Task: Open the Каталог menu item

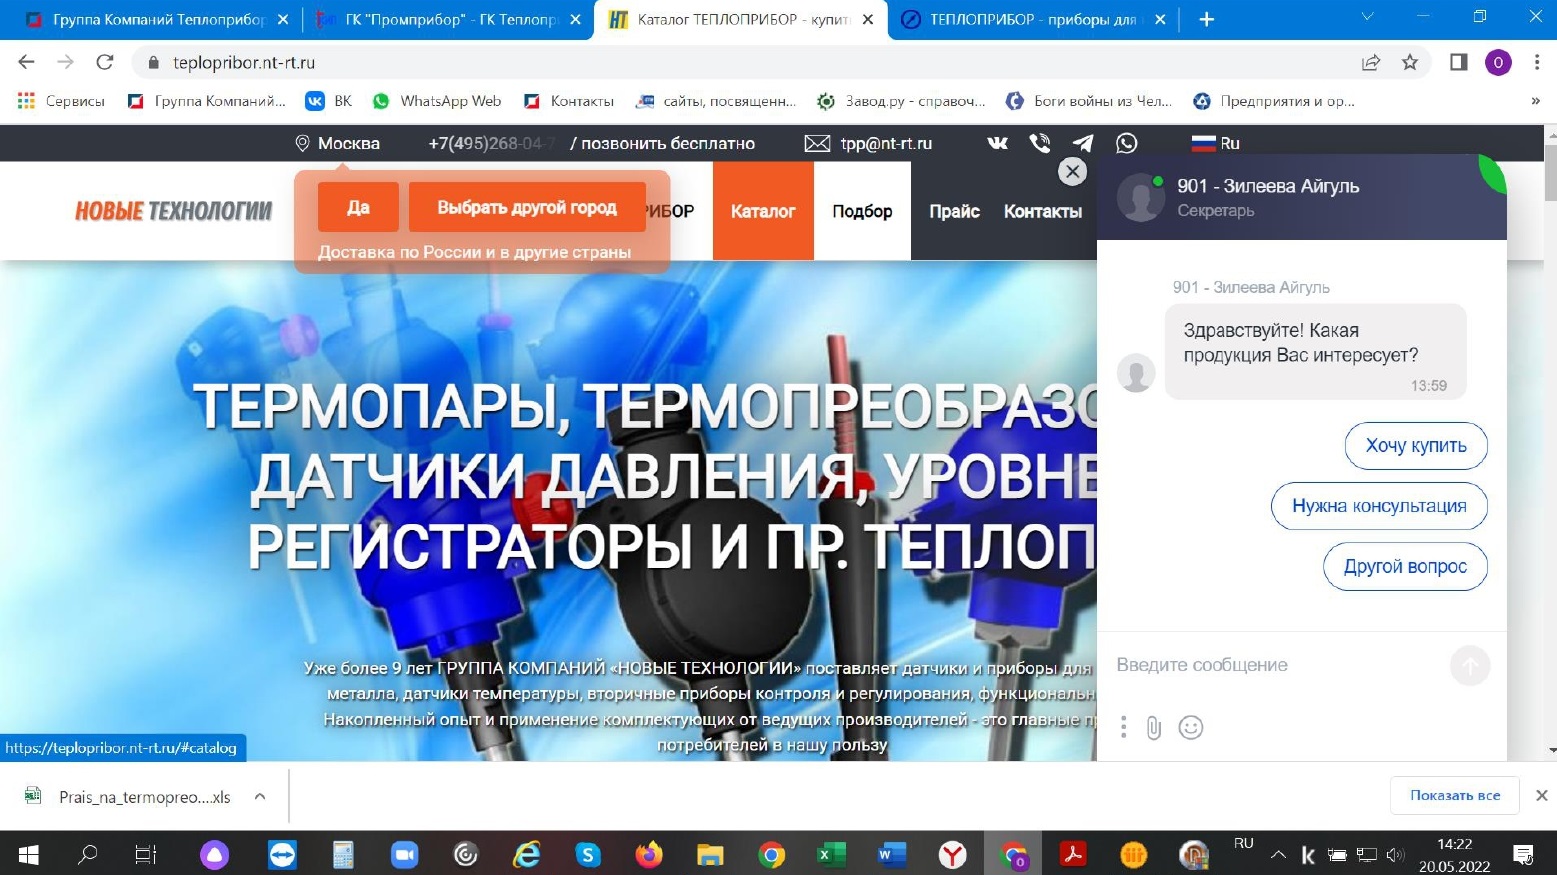Action: click(763, 211)
